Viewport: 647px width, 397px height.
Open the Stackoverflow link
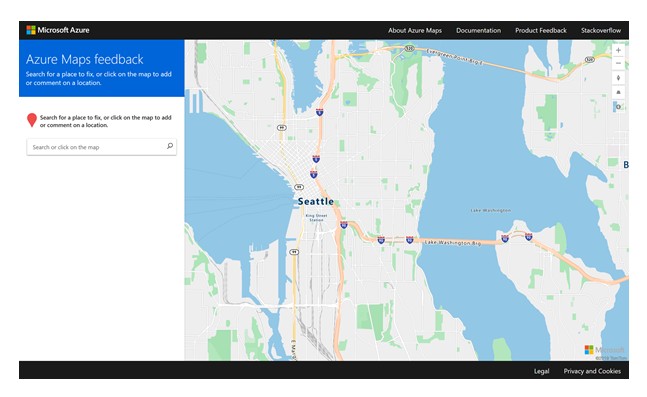601,31
